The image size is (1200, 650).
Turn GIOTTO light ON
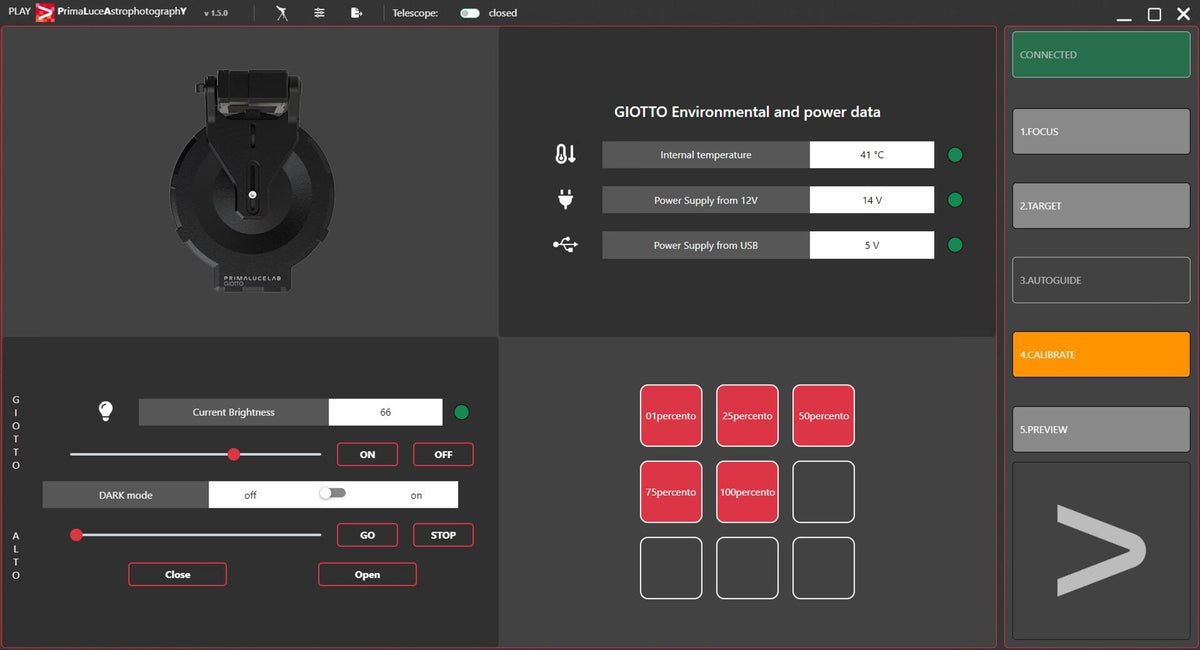click(x=367, y=454)
